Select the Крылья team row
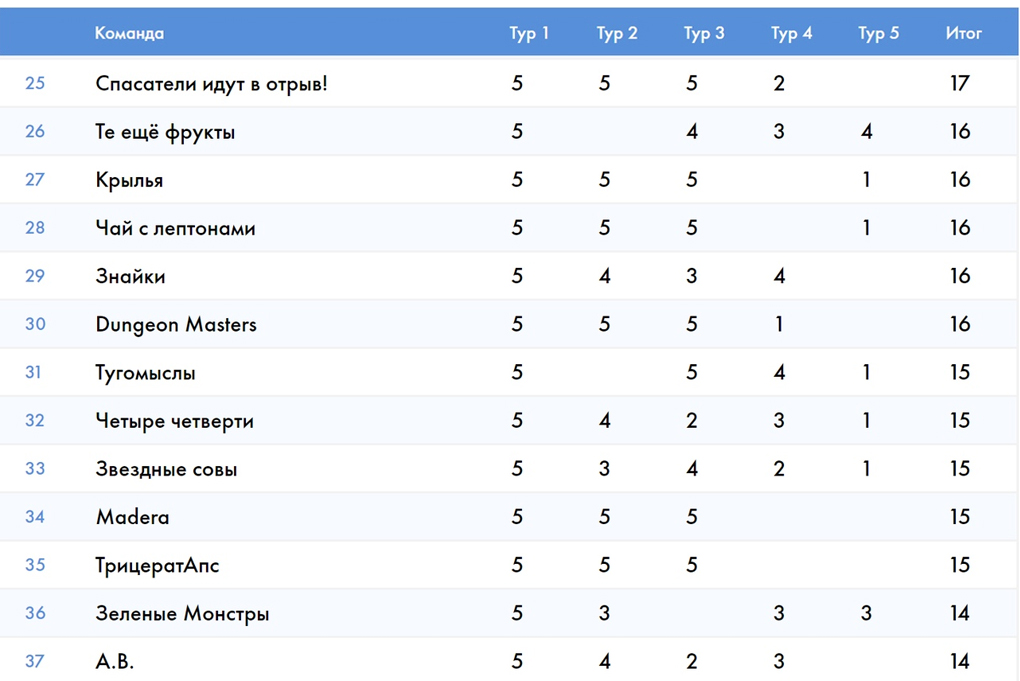Image resolution: width=1020 pixels, height=681 pixels. point(510,180)
